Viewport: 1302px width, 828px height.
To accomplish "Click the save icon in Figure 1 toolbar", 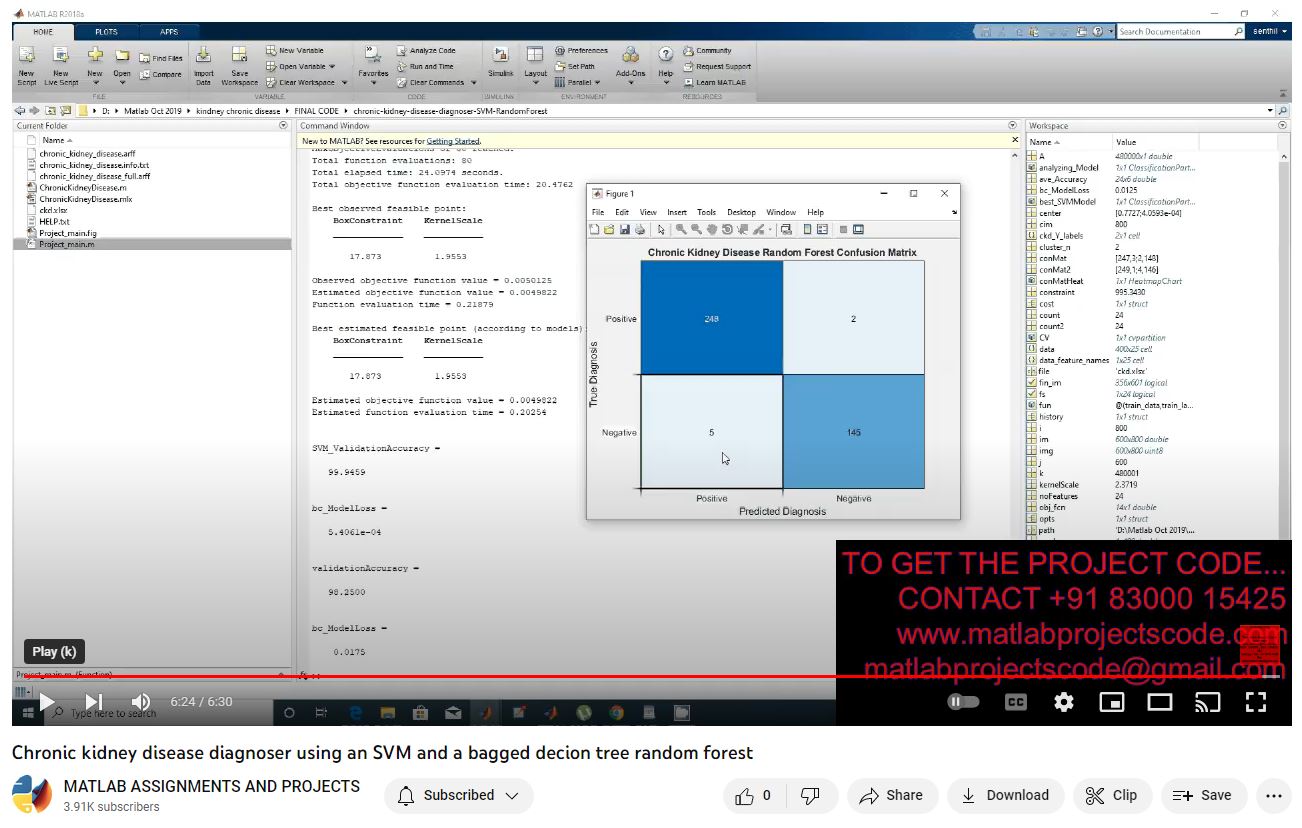I will (x=625, y=230).
